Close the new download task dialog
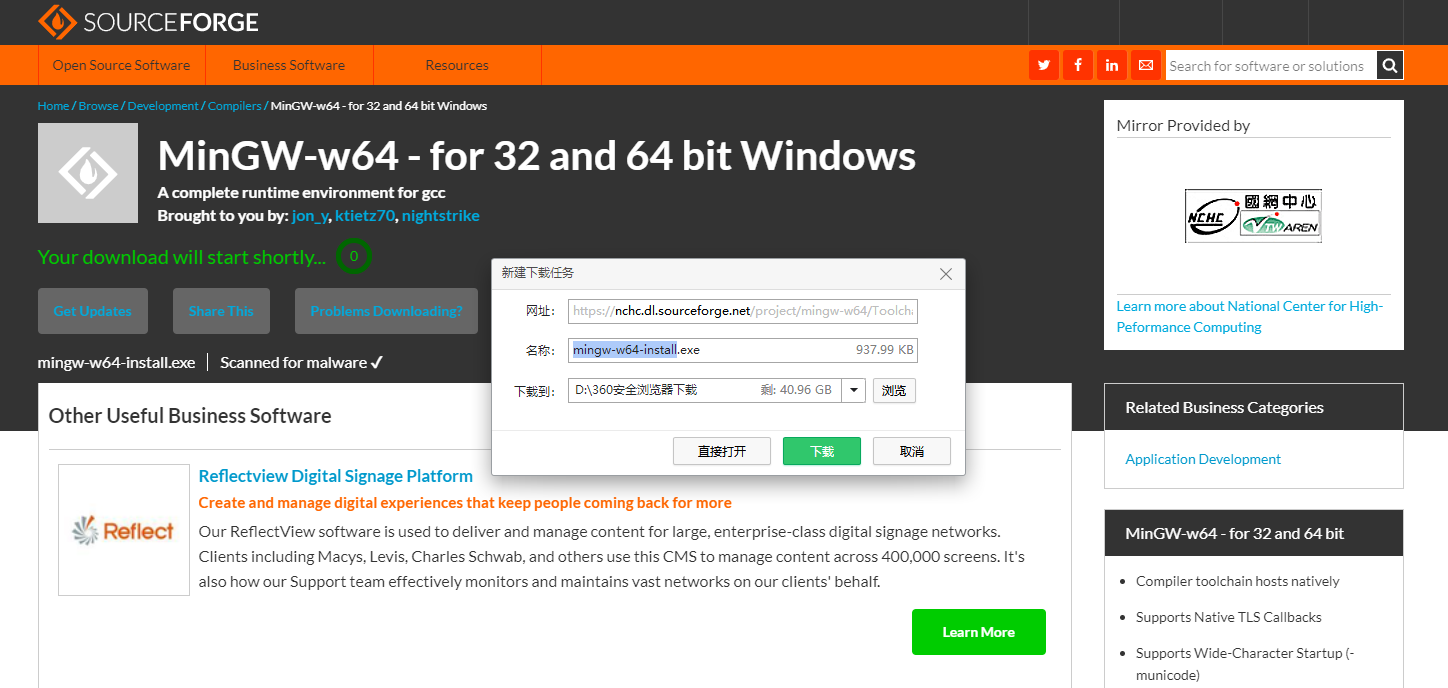The width and height of the screenshot is (1448, 688). (x=946, y=273)
